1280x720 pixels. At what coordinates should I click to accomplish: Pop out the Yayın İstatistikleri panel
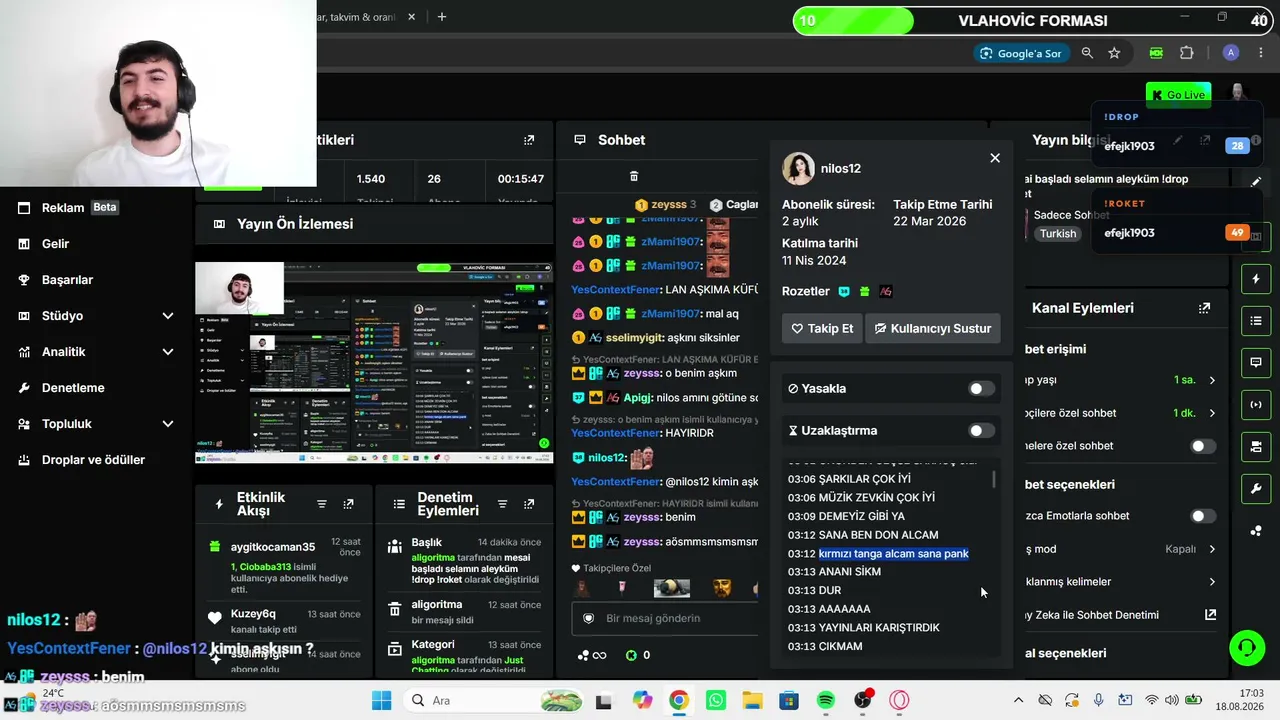click(x=529, y=140)
